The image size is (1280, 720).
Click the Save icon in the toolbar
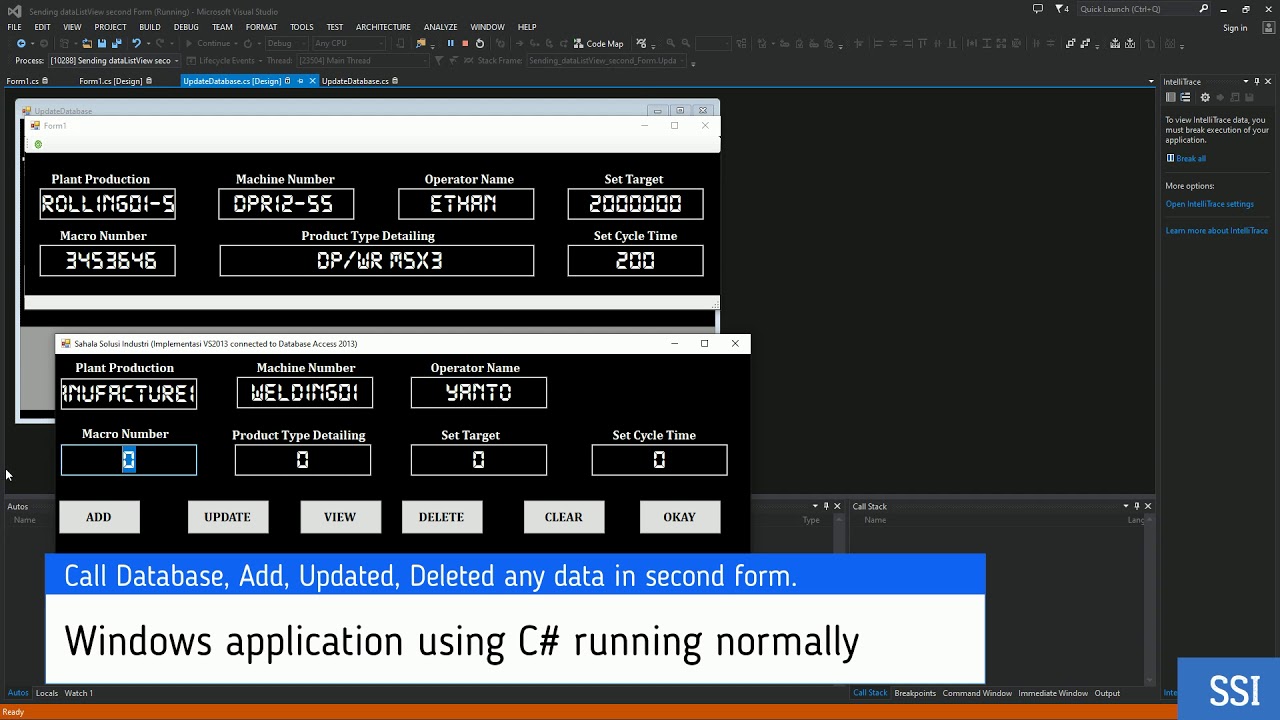click(x=101, y=43)
